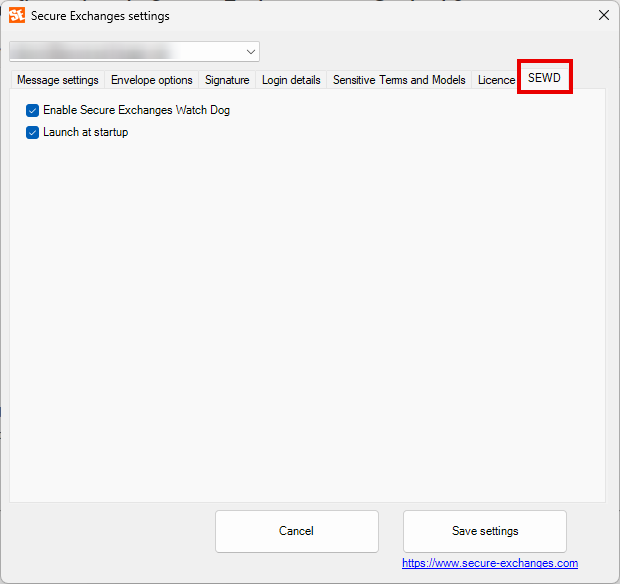Select the Signature tab
Screen dimensions: 620x584
point(227,80)
